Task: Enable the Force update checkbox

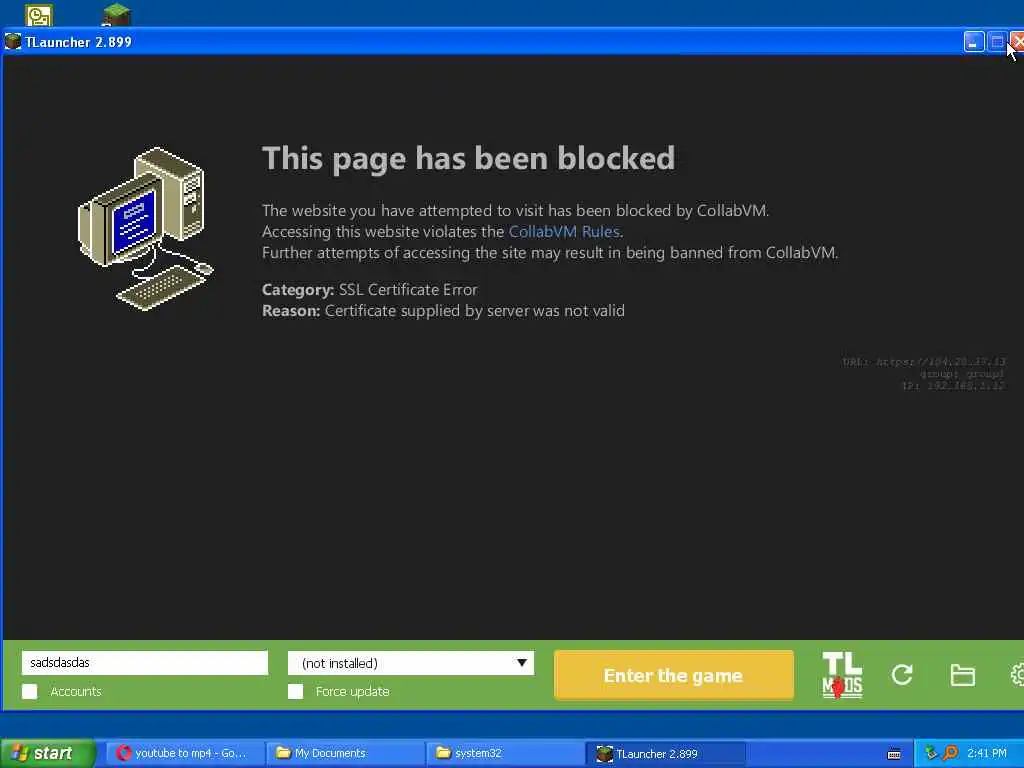Action: [x=295, y=692]
